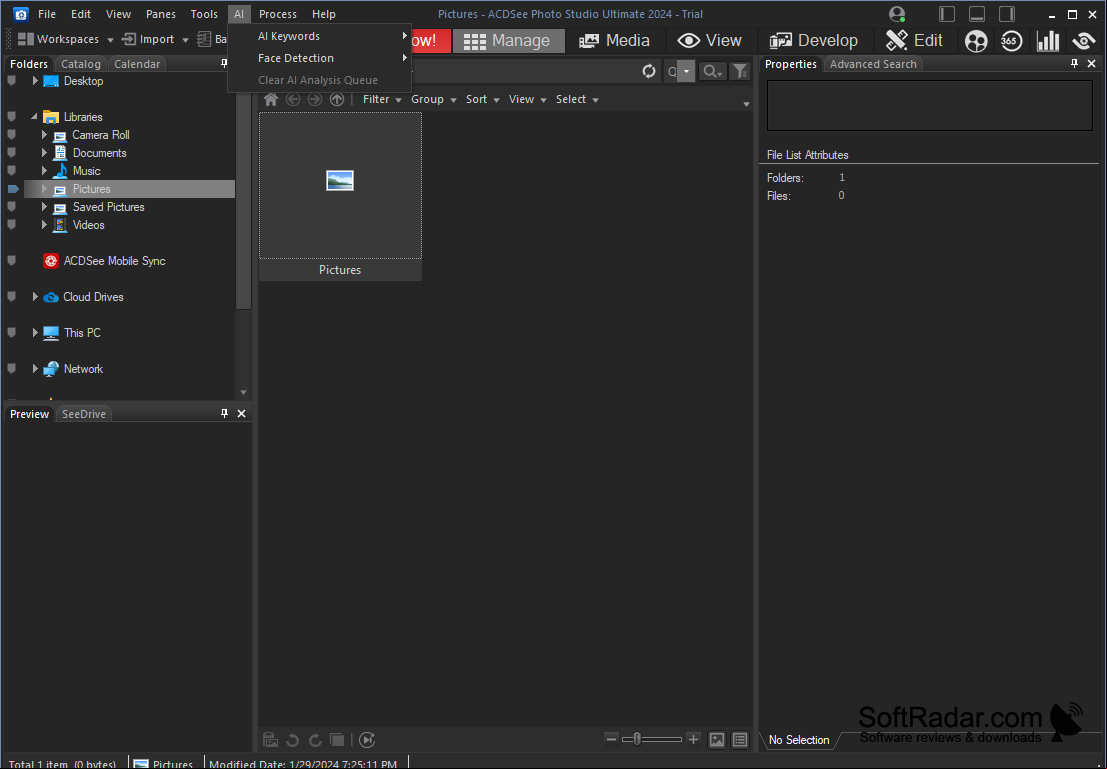Image resolution: width=1107 pixels, height=769 pixels.
Task: Toggle easy-select marker for Libraries
Action: (11, 117)
